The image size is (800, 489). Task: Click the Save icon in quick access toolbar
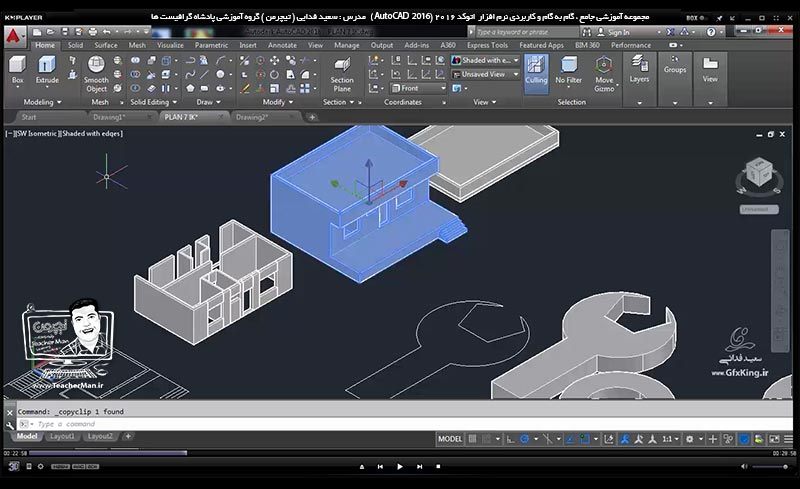tap(65, 32)
